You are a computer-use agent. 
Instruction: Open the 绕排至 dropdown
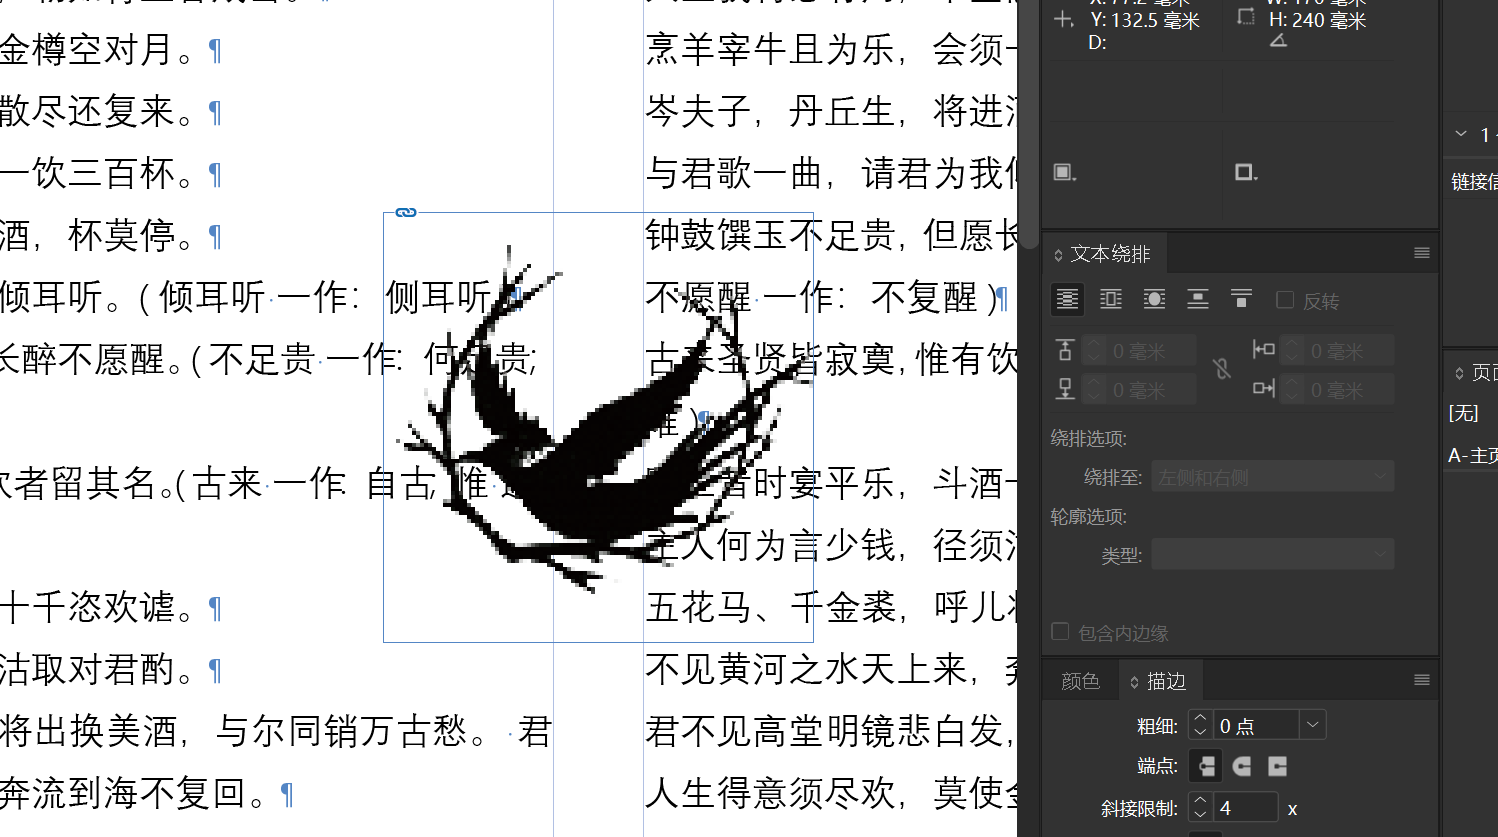[x=1272, y=477]
